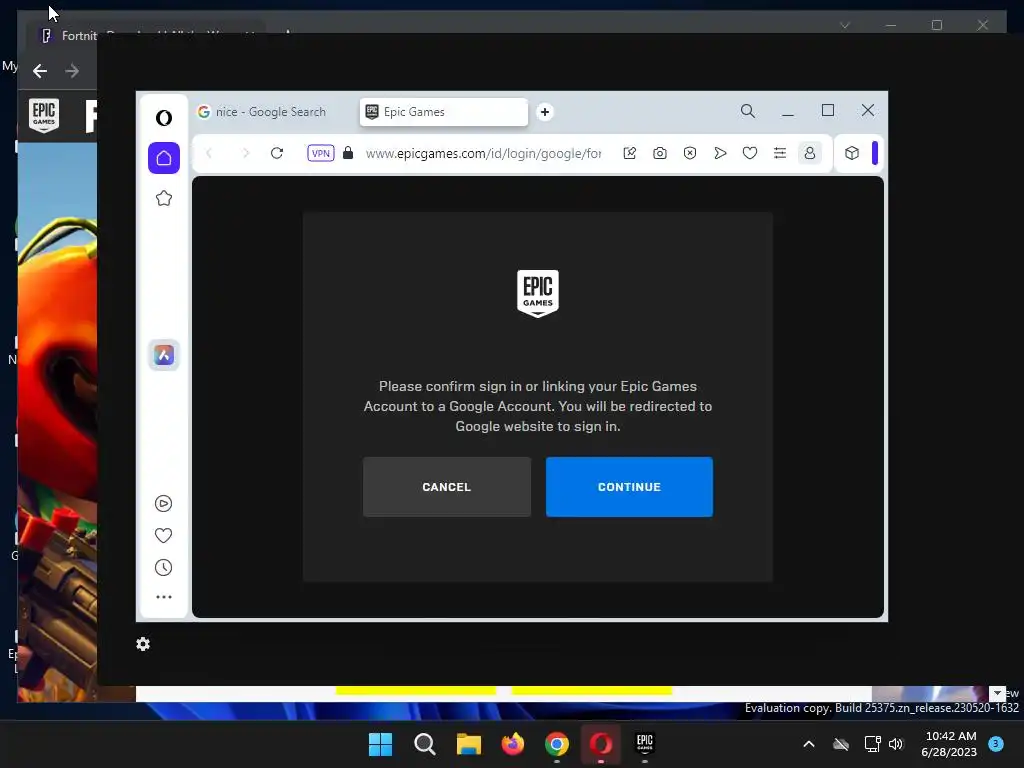Take a snapshot with camera icon
Image resolution: width=1024 pixels, height=768 pixels.
tap(660, 153)
